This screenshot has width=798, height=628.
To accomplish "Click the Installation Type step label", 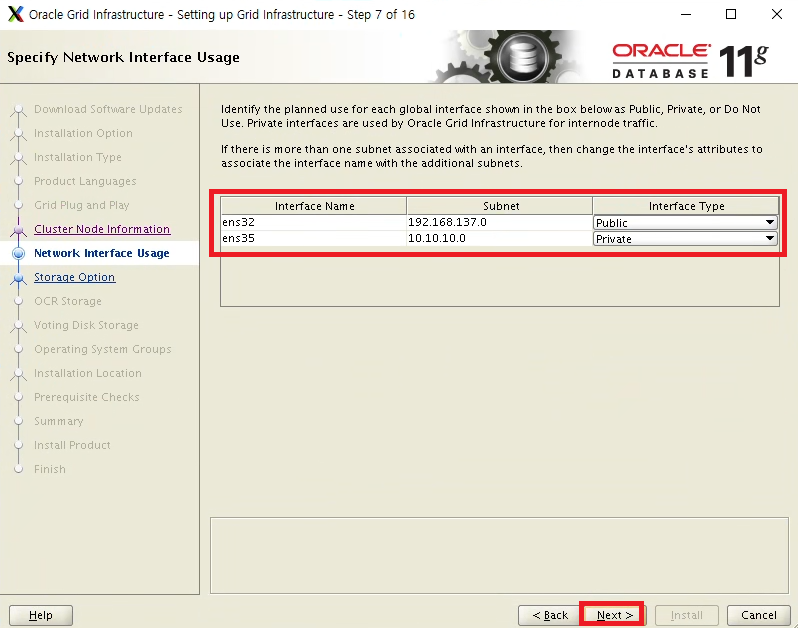I will tap(78, 157).
